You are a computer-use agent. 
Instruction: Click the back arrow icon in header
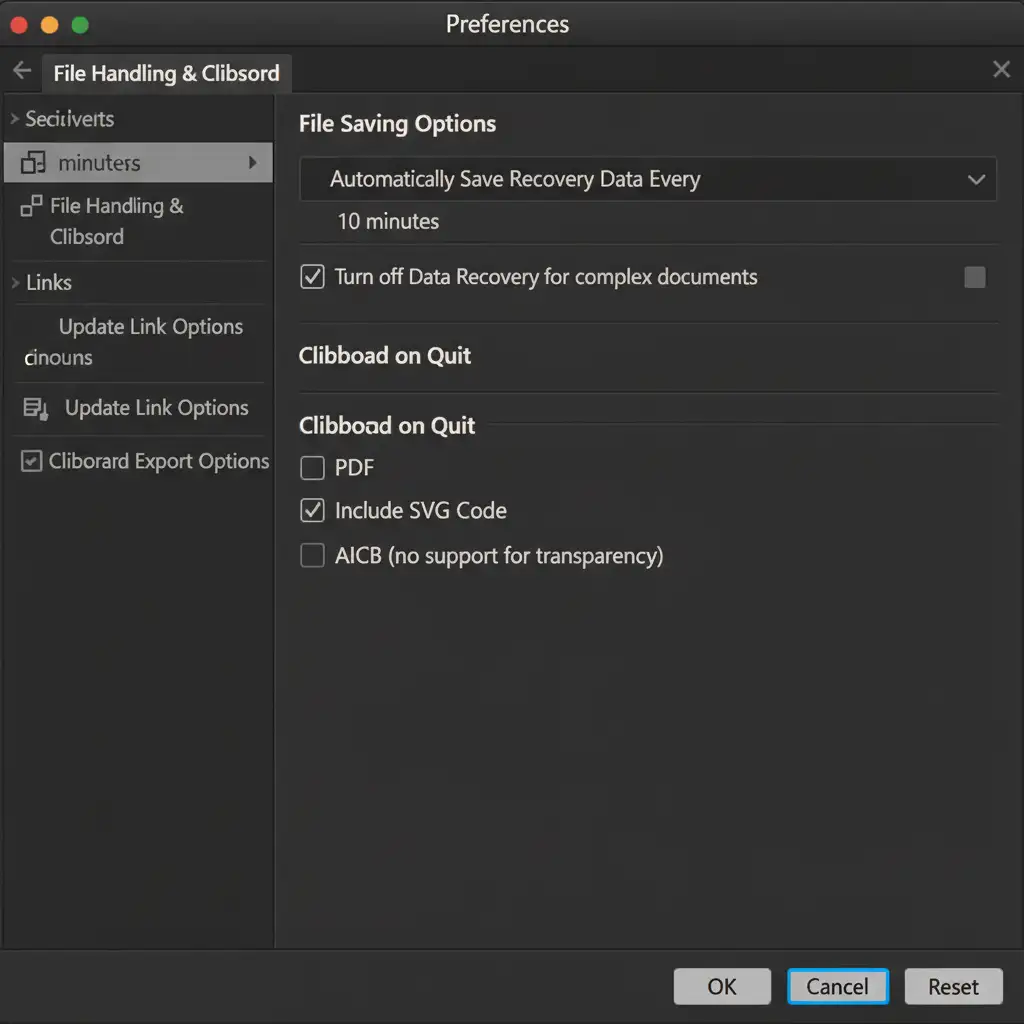click(22, 71)
